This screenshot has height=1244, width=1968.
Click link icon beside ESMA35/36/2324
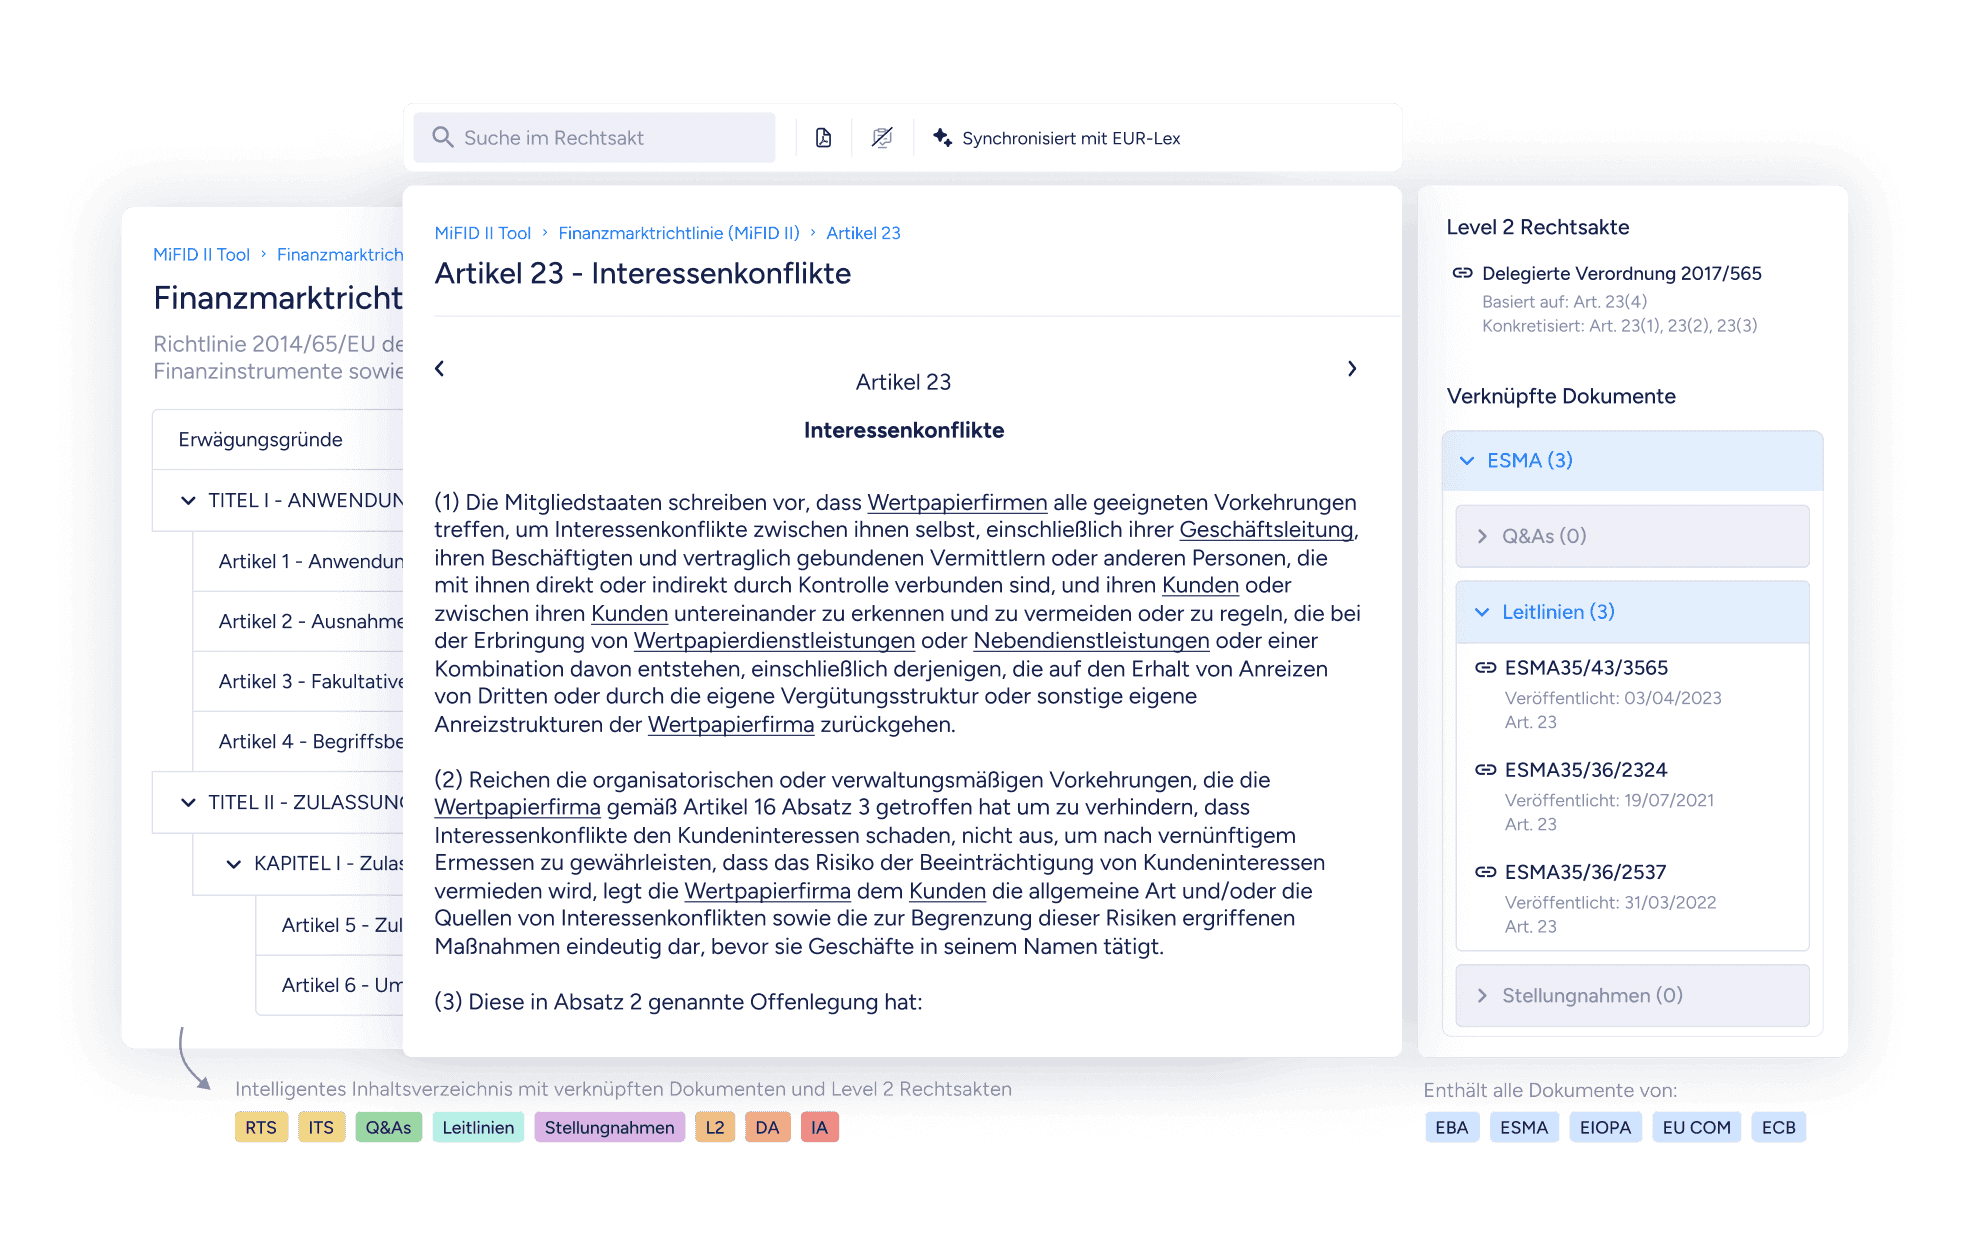[1485, 769]
